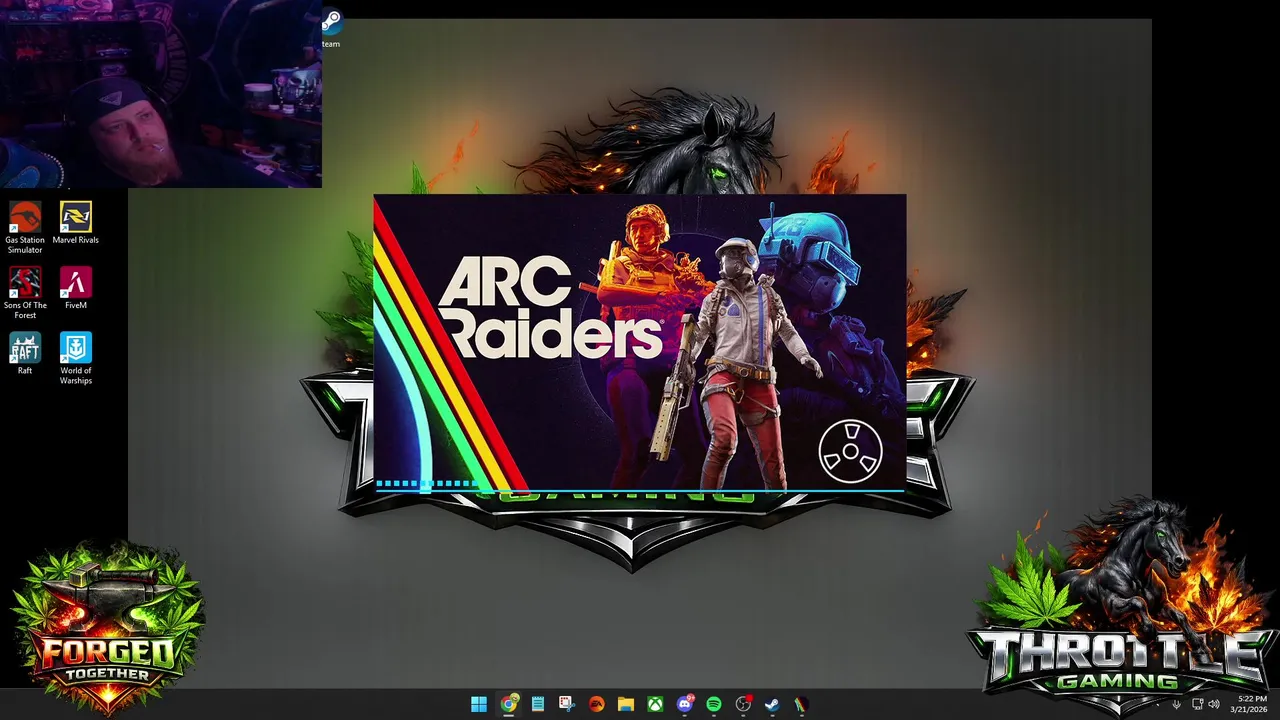Select the Marvel Rivals desktop icon
The height and width of the screenshot is (720, 1280).
(75, 224)
